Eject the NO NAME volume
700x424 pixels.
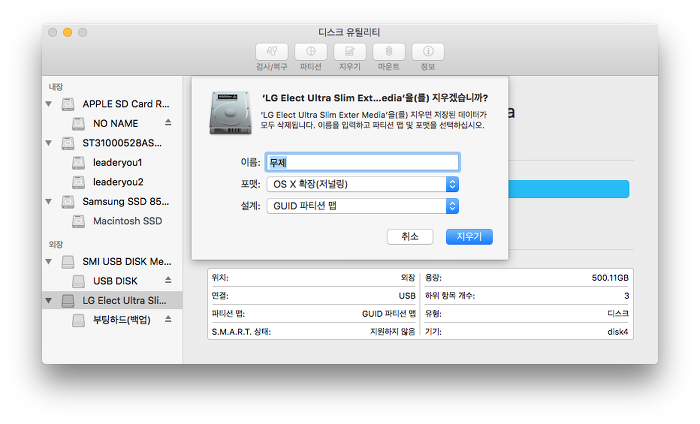click(168, 122)
